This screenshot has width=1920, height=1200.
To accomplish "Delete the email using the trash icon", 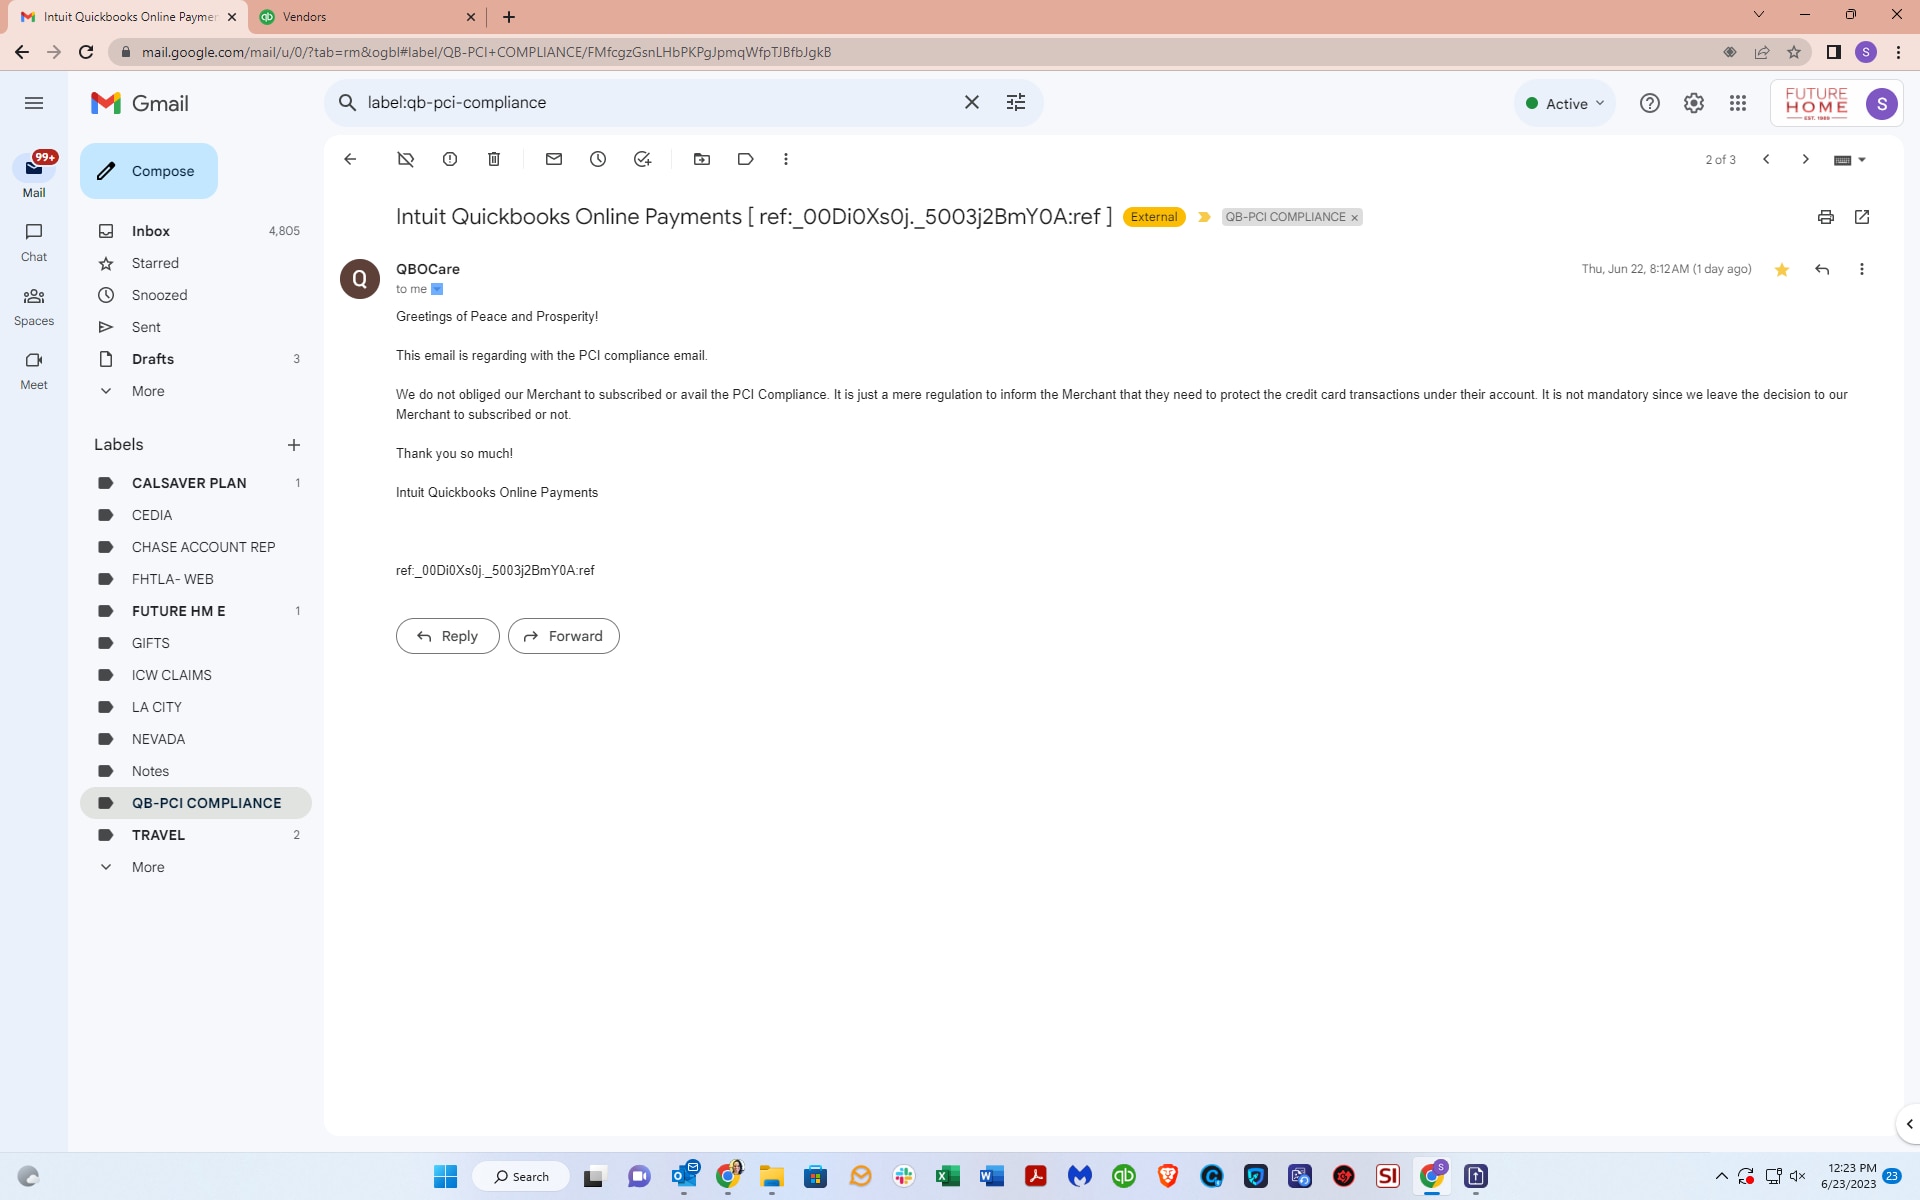I will click(x=493, y=159).
